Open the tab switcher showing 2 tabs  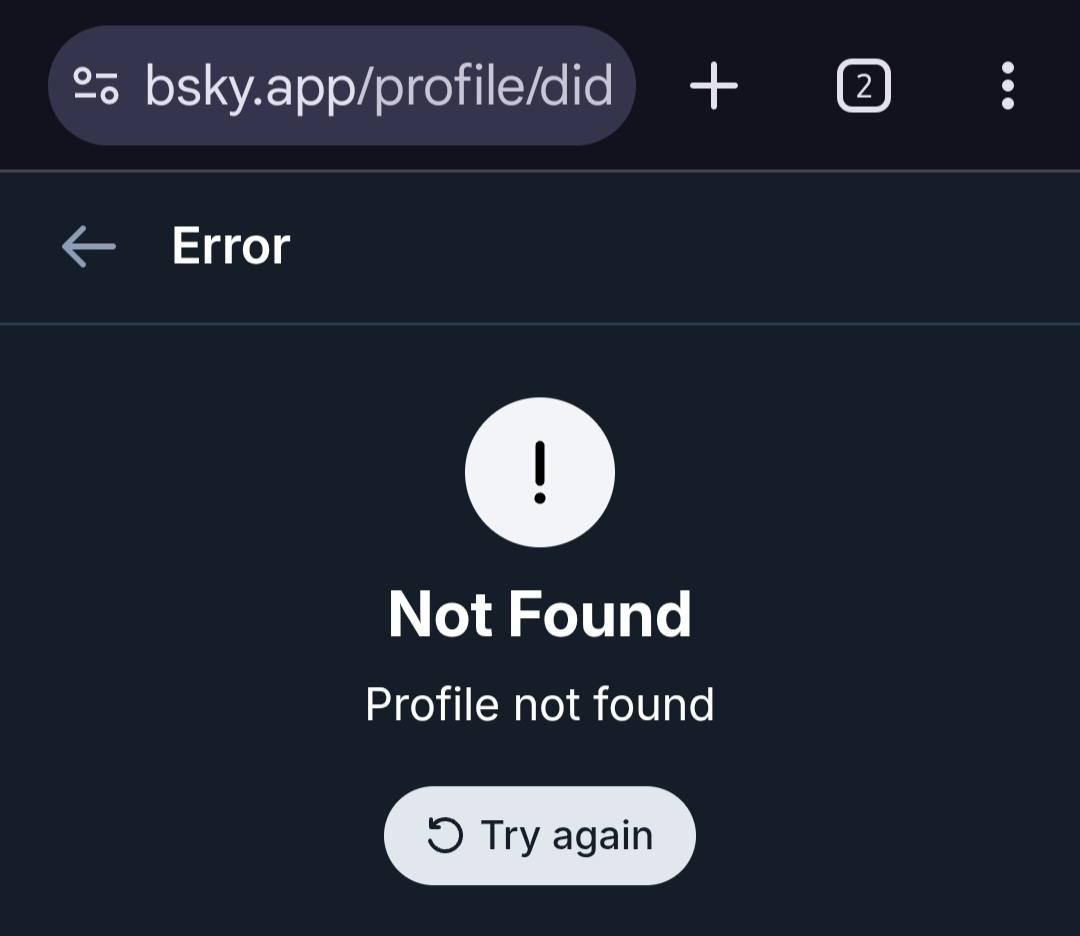[x=863, y=86]
